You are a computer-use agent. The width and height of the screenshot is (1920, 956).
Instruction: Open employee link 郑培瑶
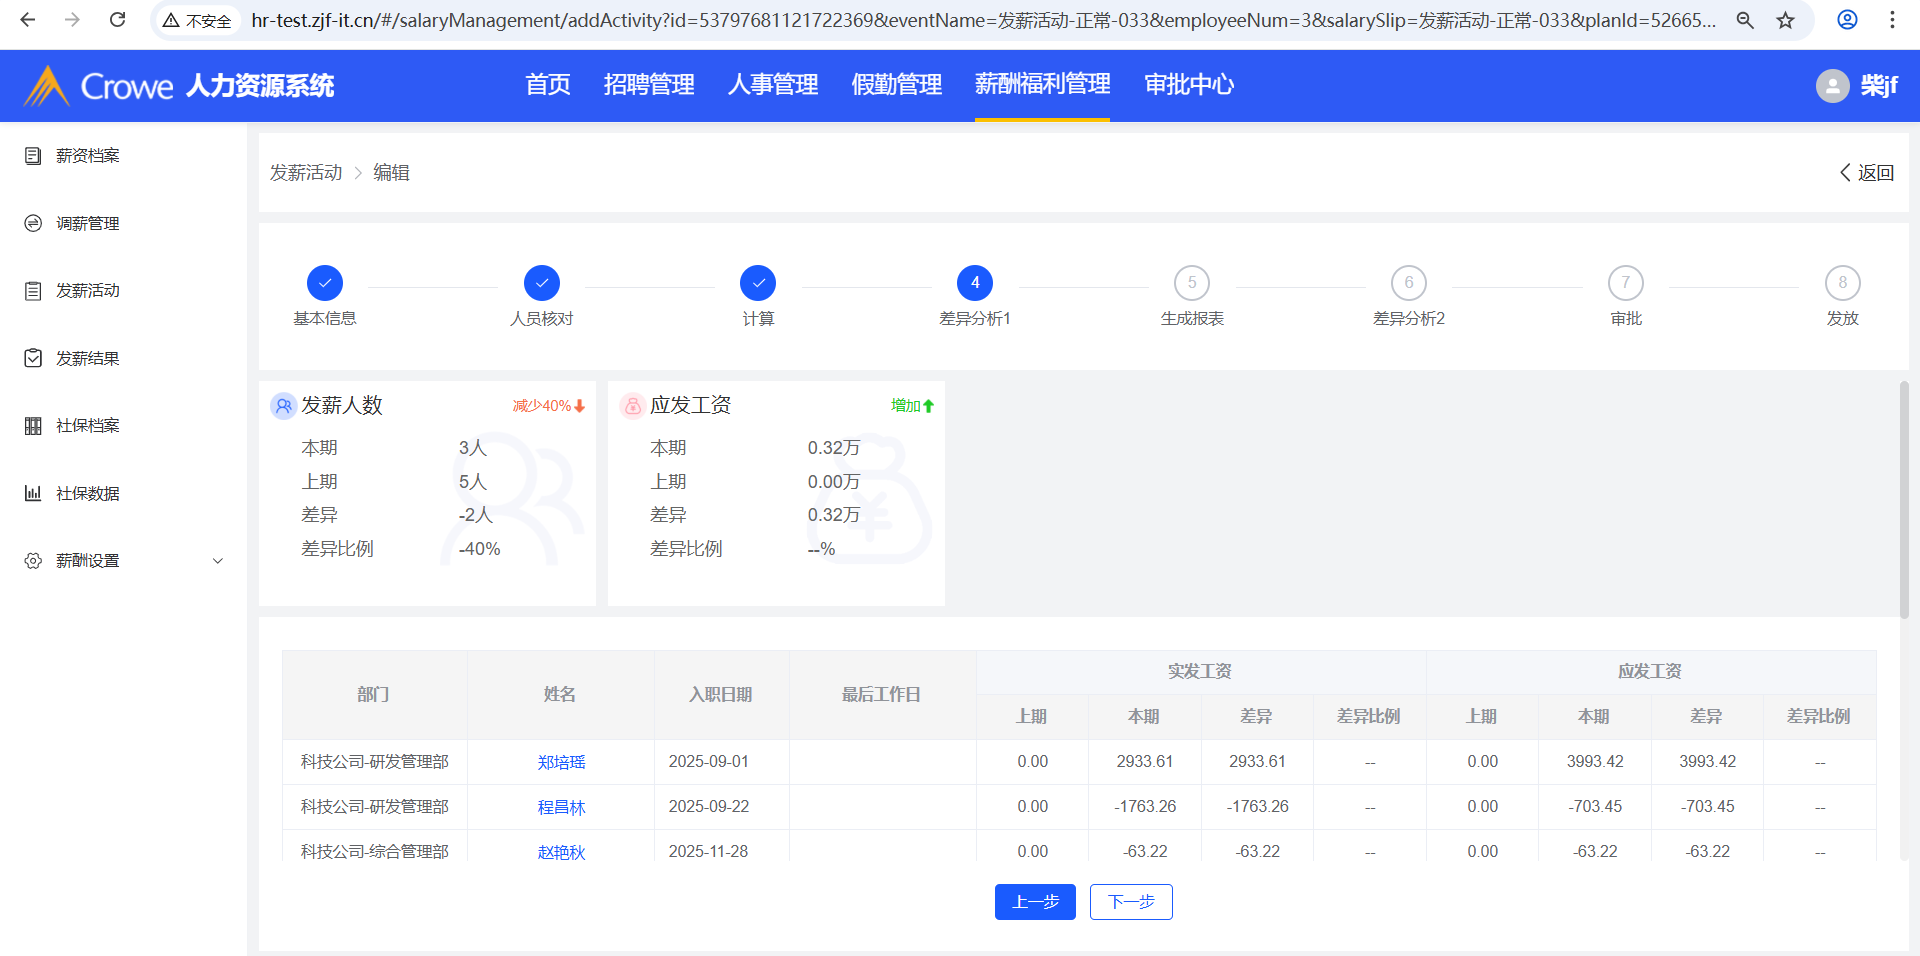(x=561, y=762)
